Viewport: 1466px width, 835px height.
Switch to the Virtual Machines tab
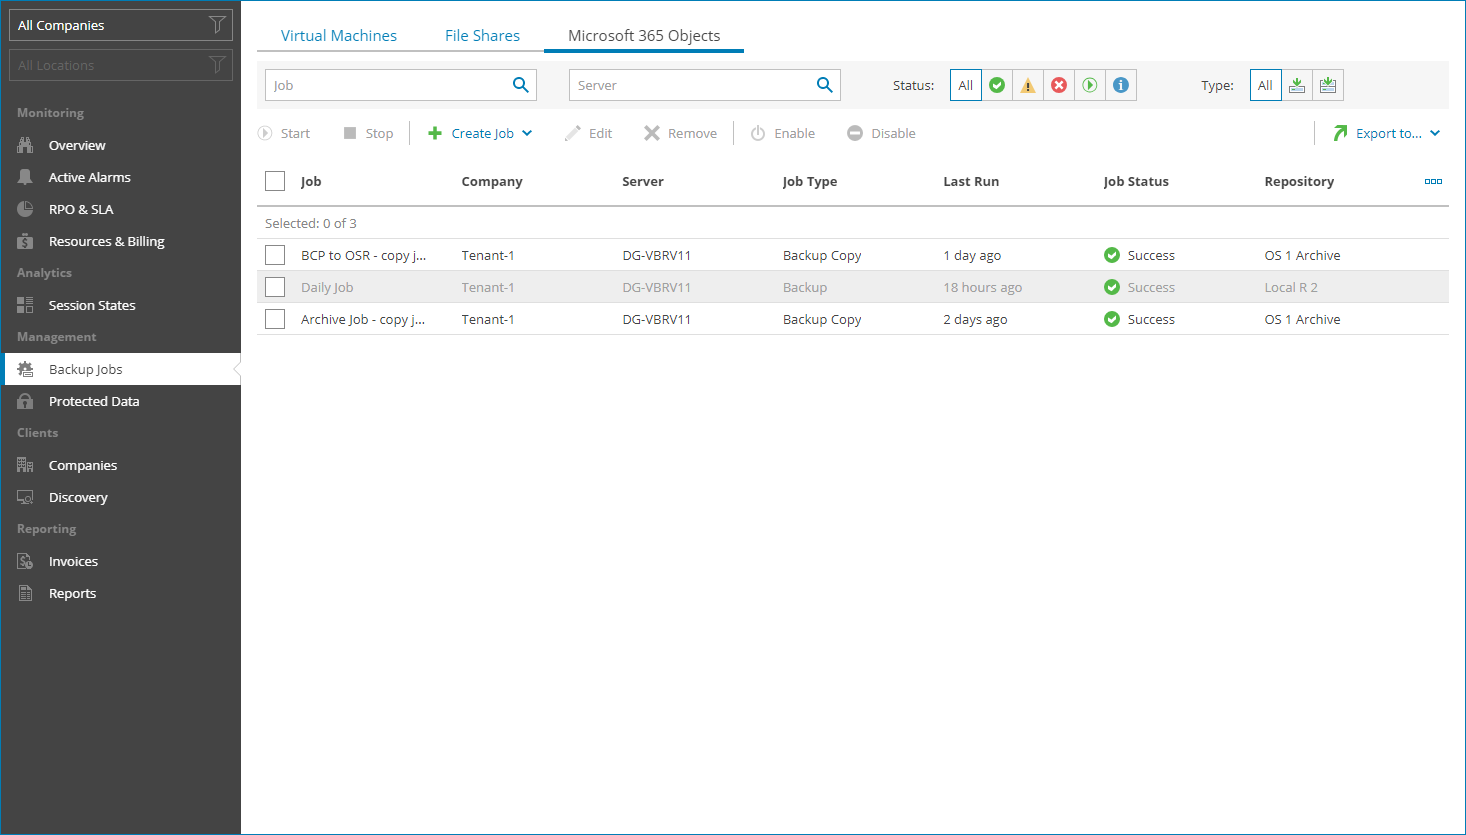click(x=338, y=35)
